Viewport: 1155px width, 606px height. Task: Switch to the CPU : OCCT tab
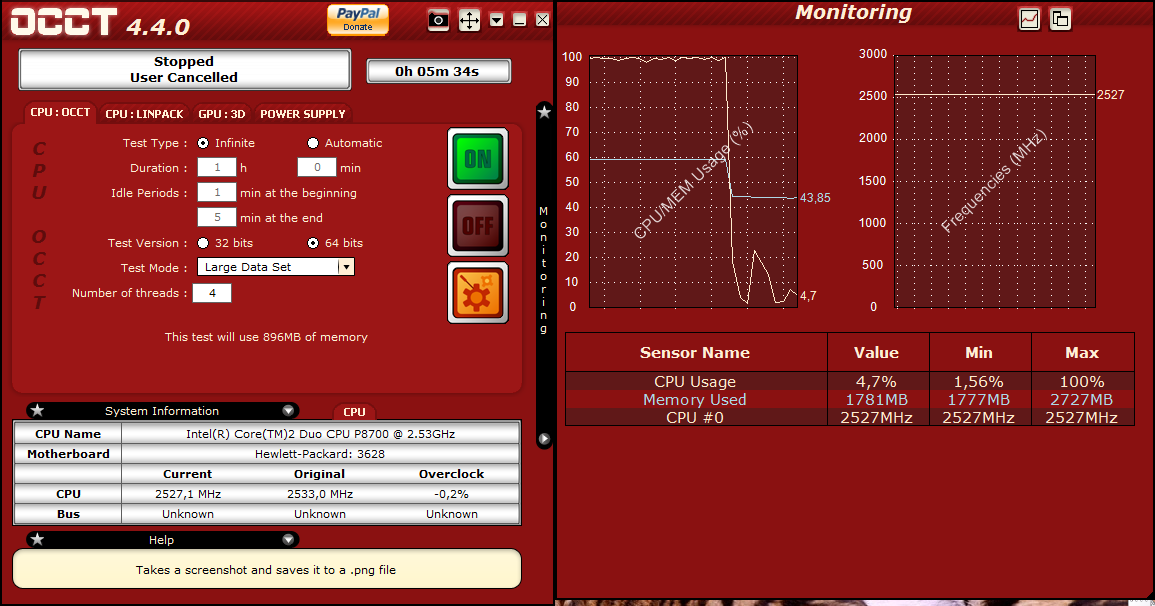[x=60, y=113]
